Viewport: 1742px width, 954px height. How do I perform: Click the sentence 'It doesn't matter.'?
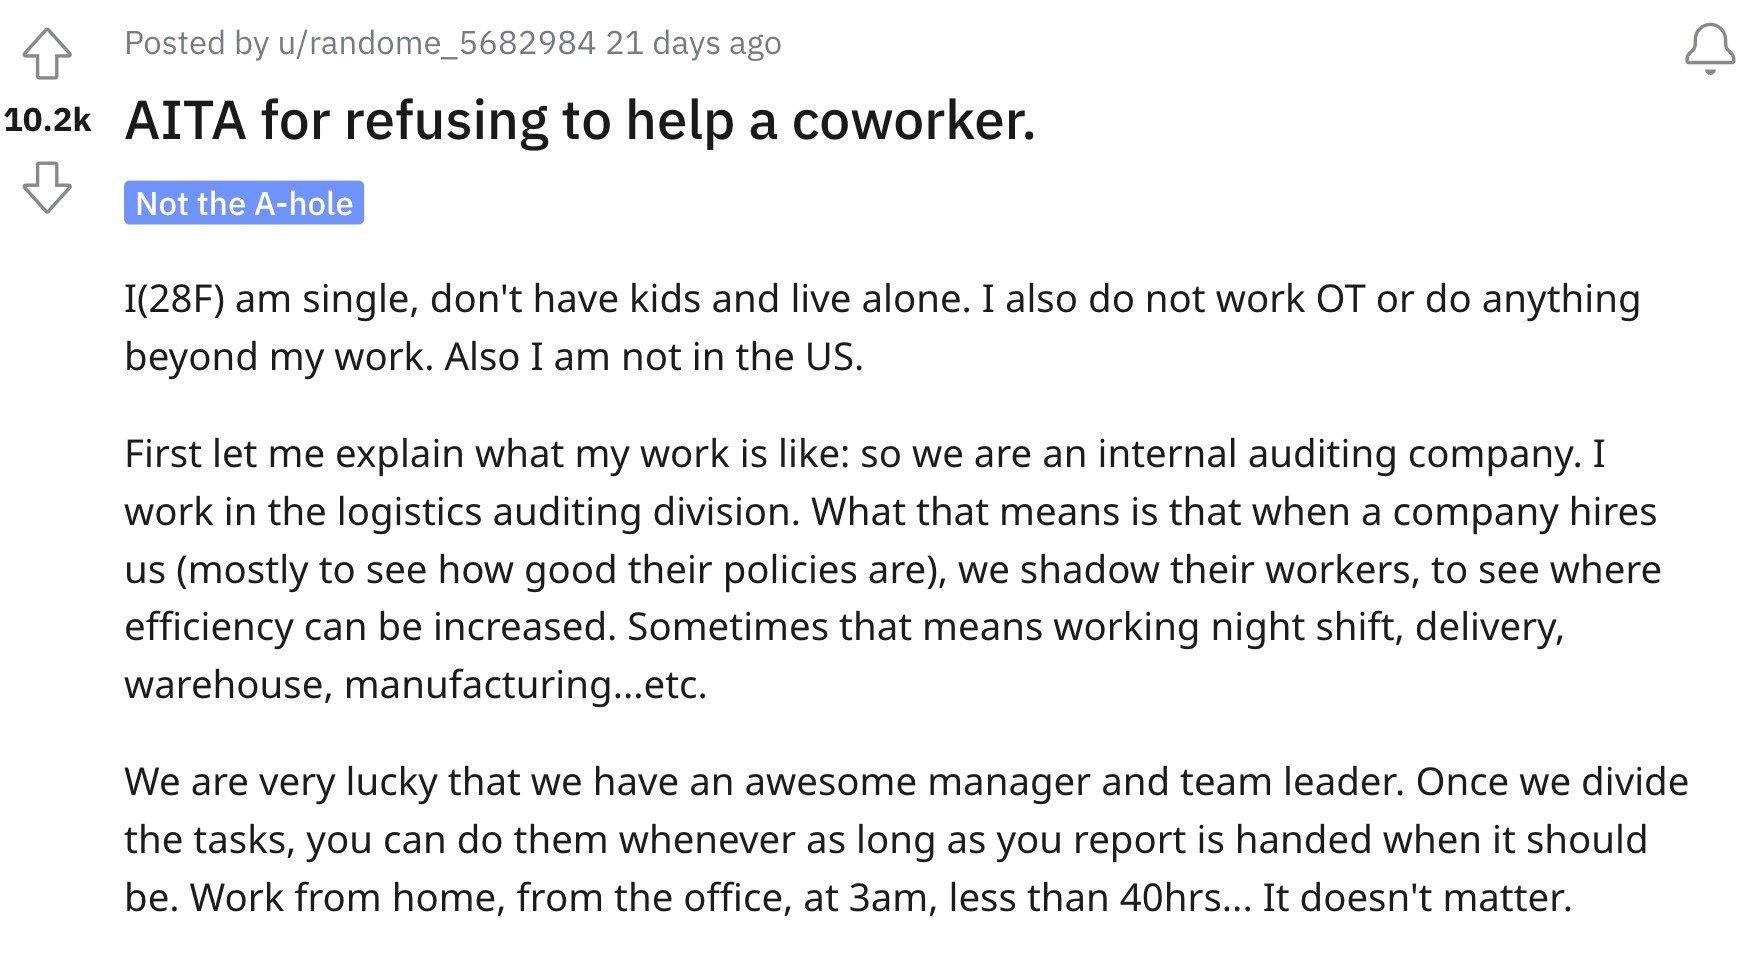tap(1417, 897)
